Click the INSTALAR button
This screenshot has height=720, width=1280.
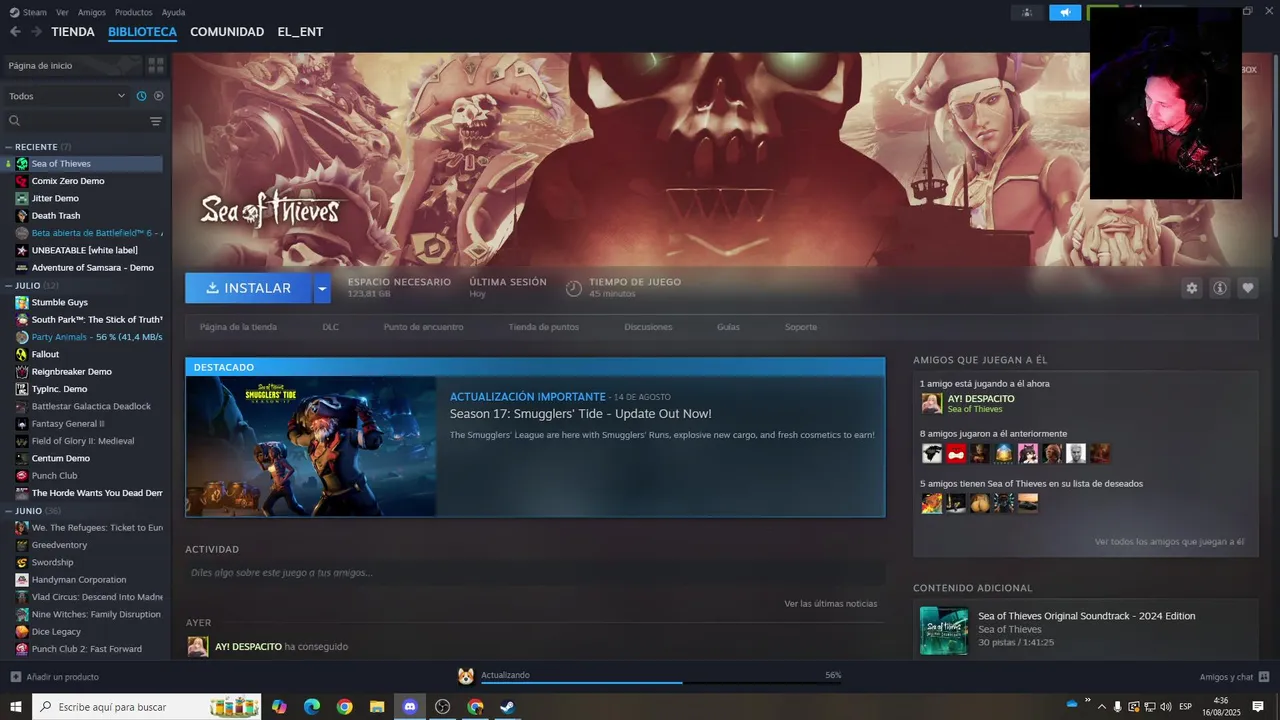248,288
